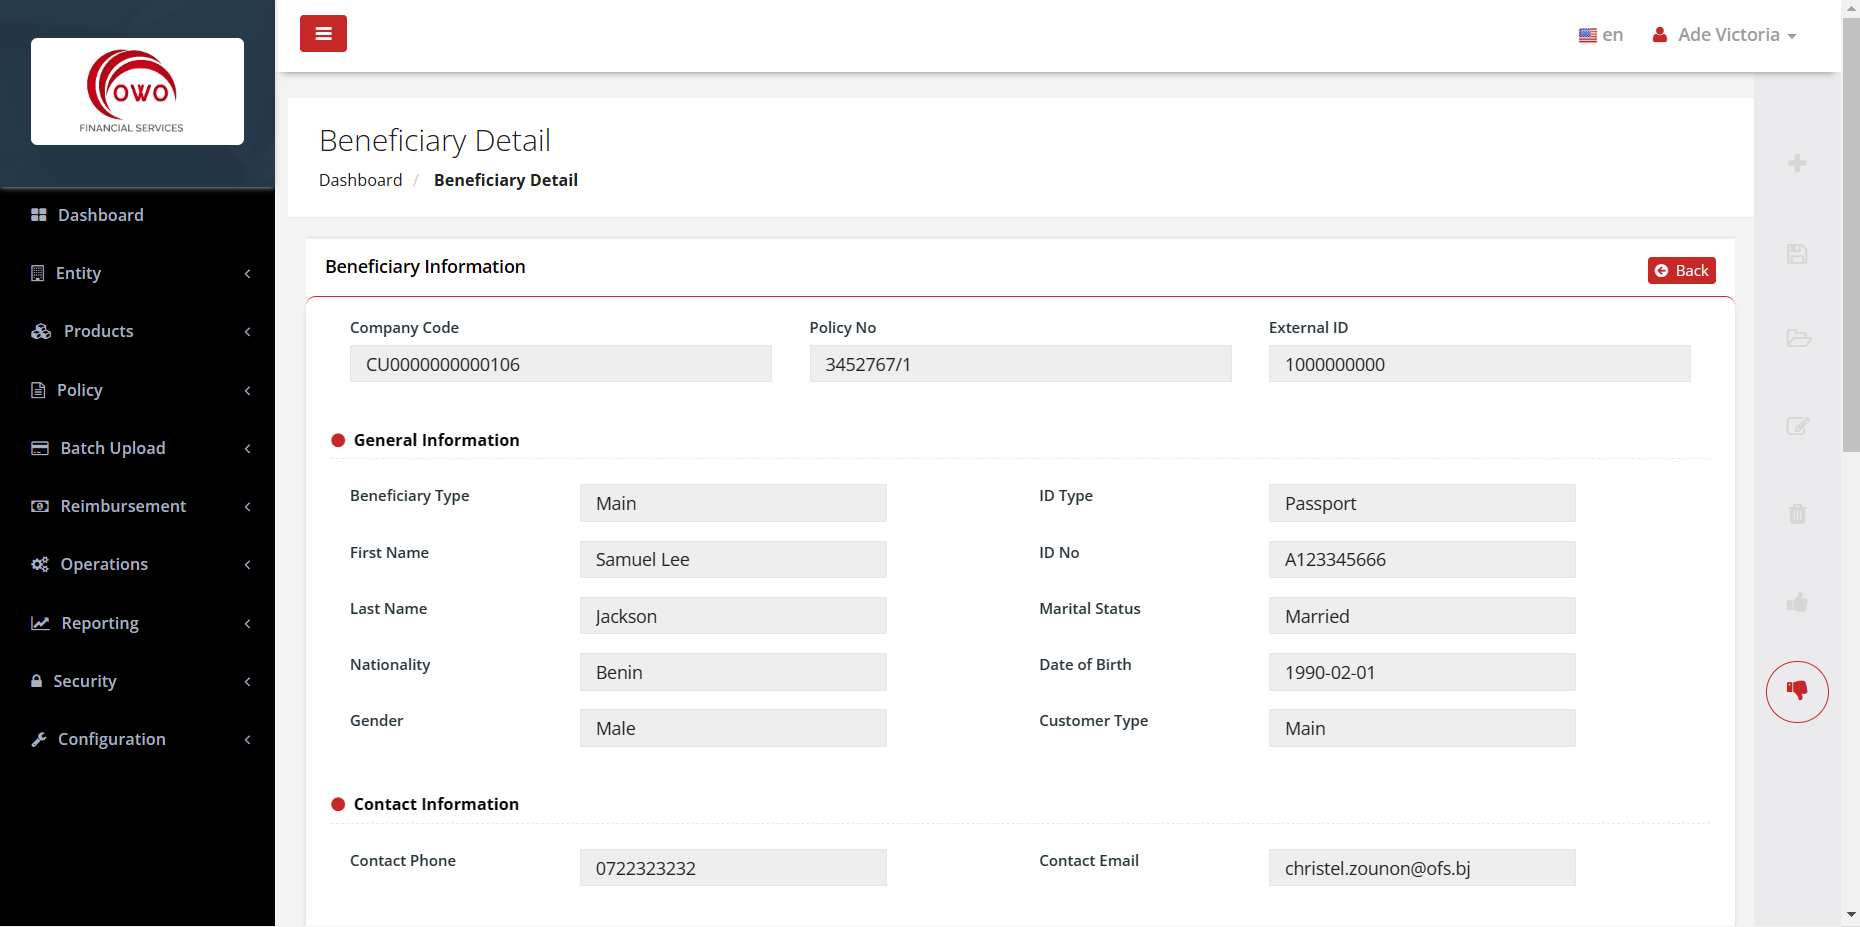The height and width of the screenshot is (927, 1860).
Task: Click the Contact Email field
Action: point(1422,868)
